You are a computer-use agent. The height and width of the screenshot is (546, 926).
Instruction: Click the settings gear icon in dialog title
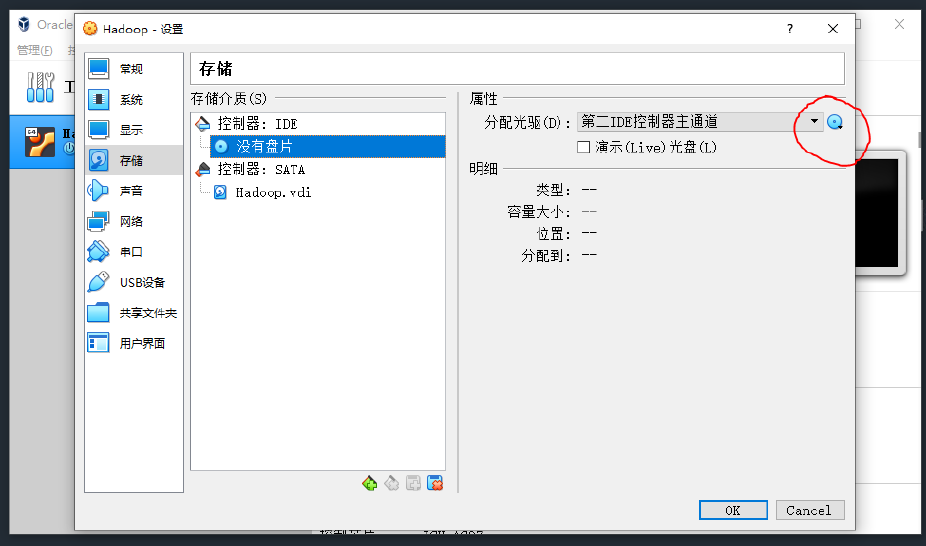(90, 28)
